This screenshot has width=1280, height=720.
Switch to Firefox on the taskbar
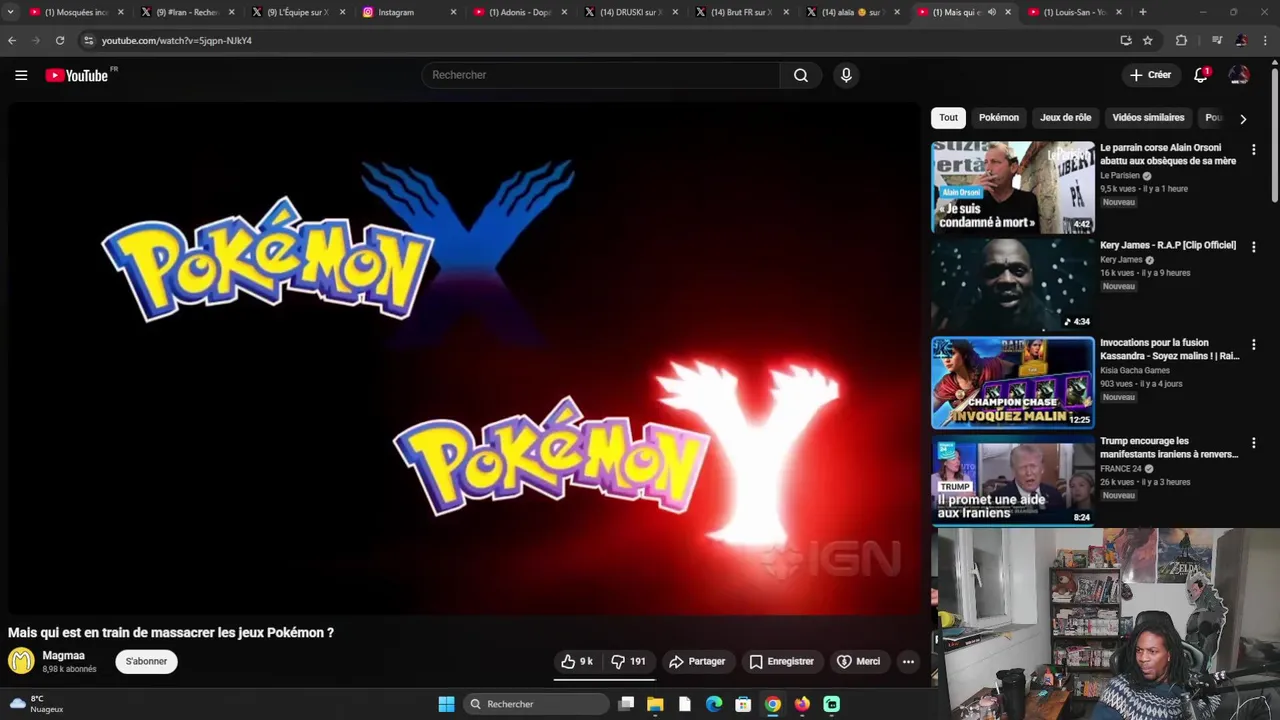click(802, 704)
